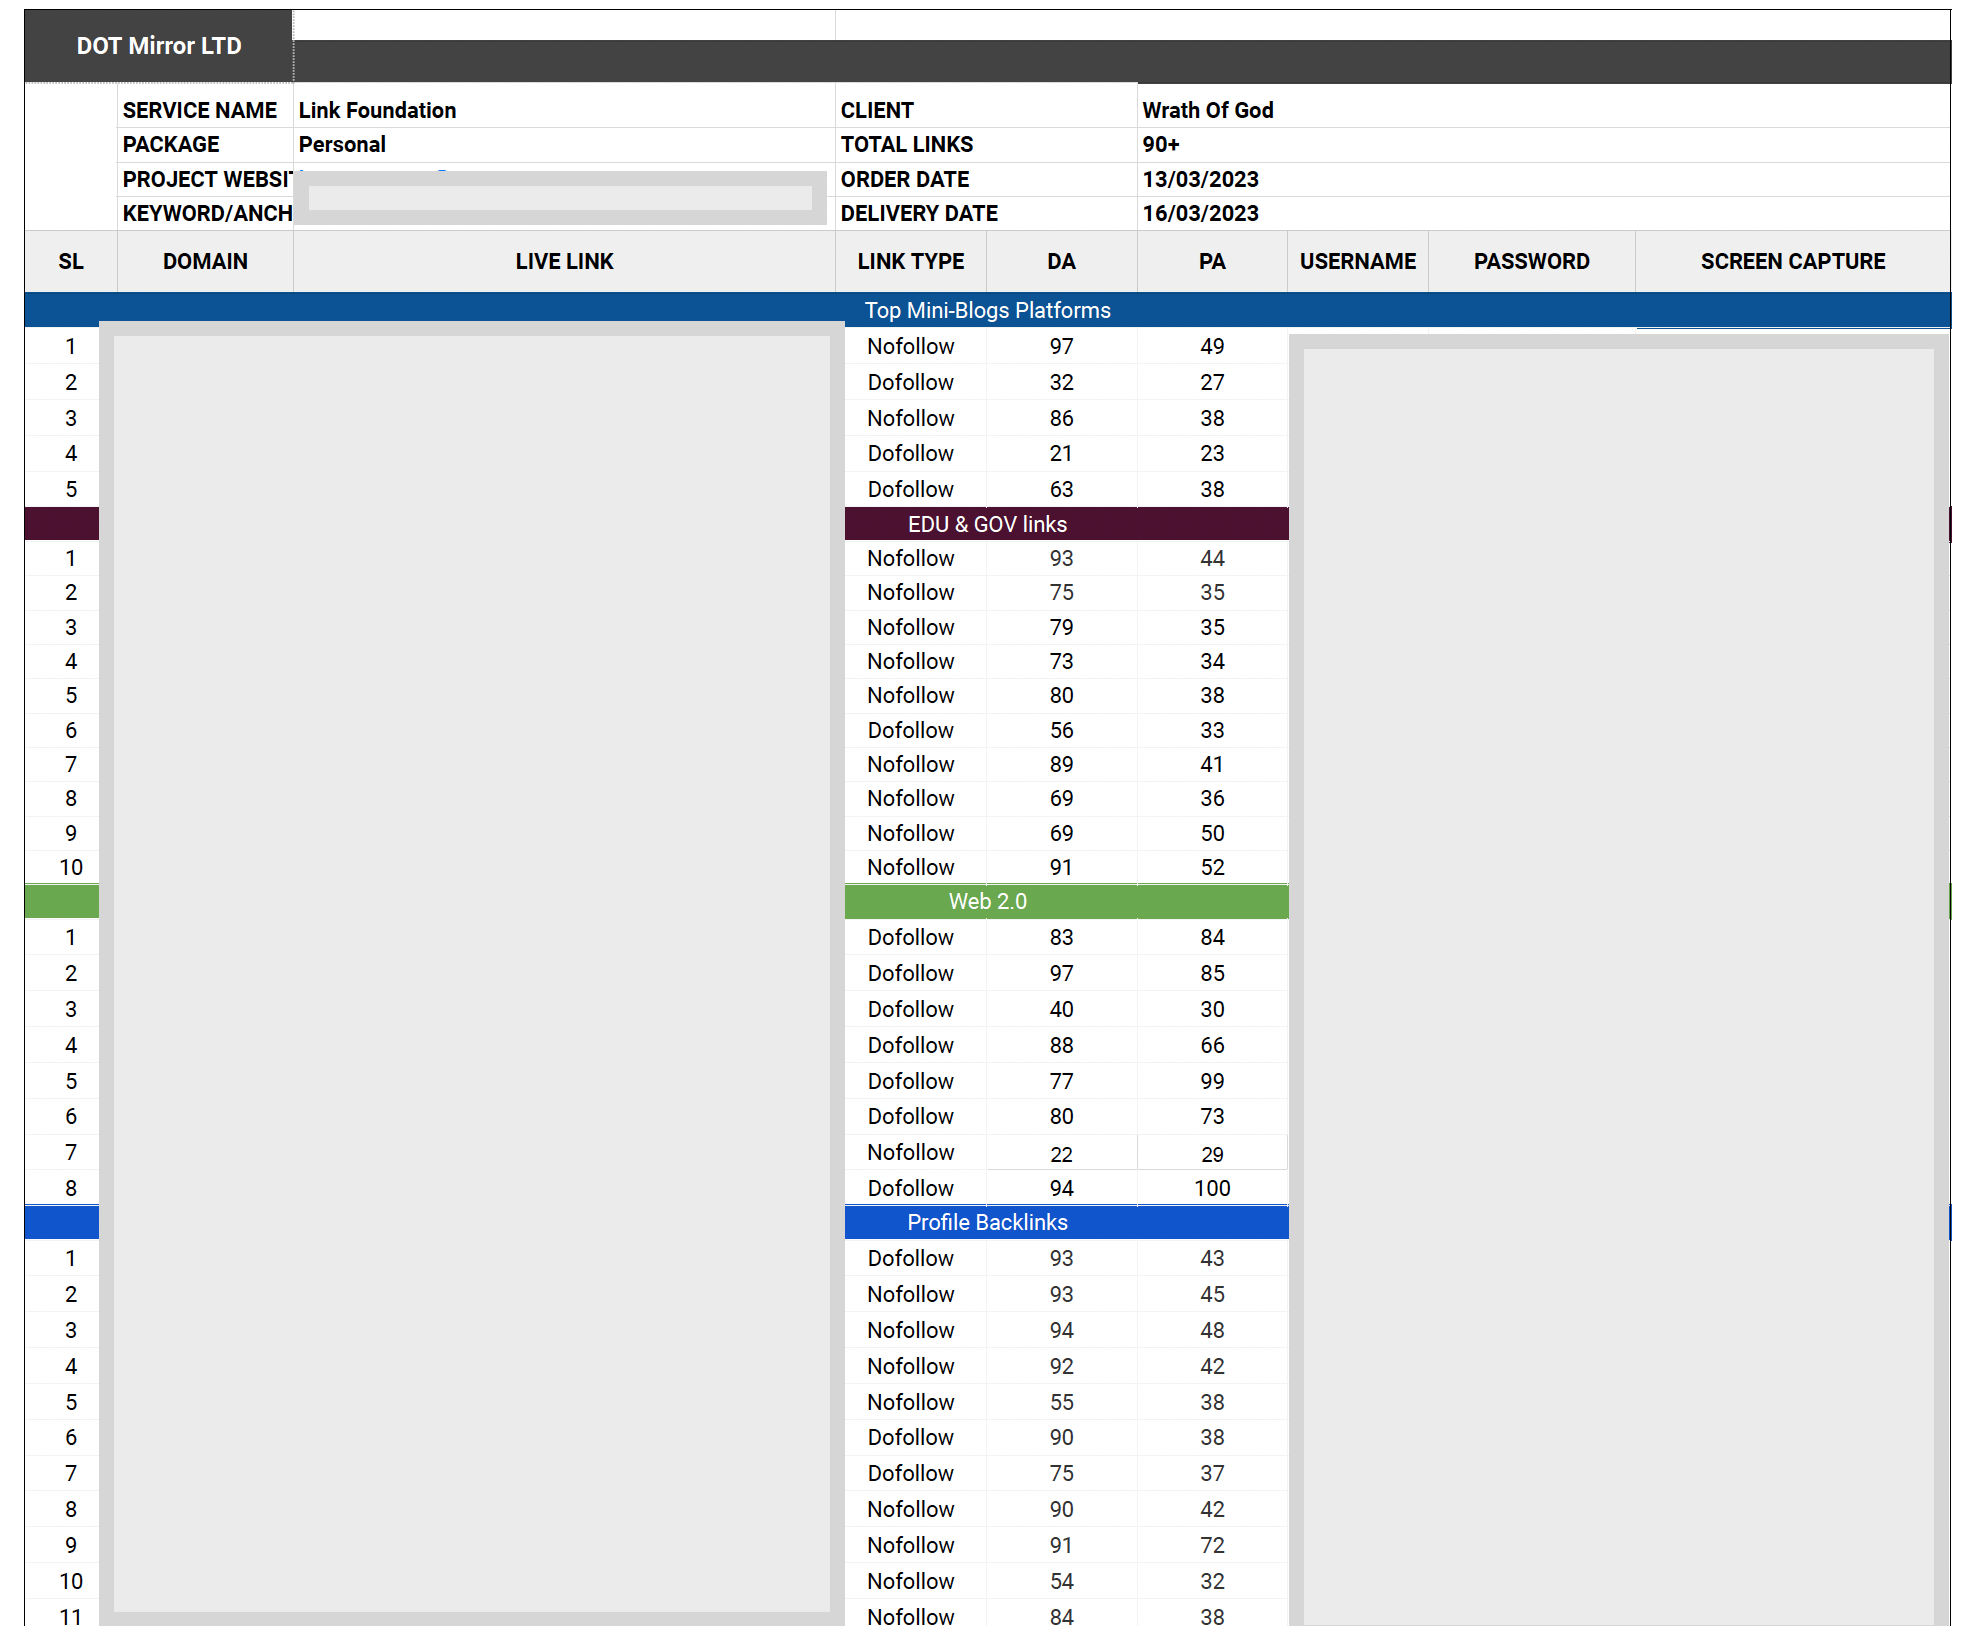1988x1626 pixels.
Task: Select the TOTAL LINKS label cell
Action: (x=986, y=144)
